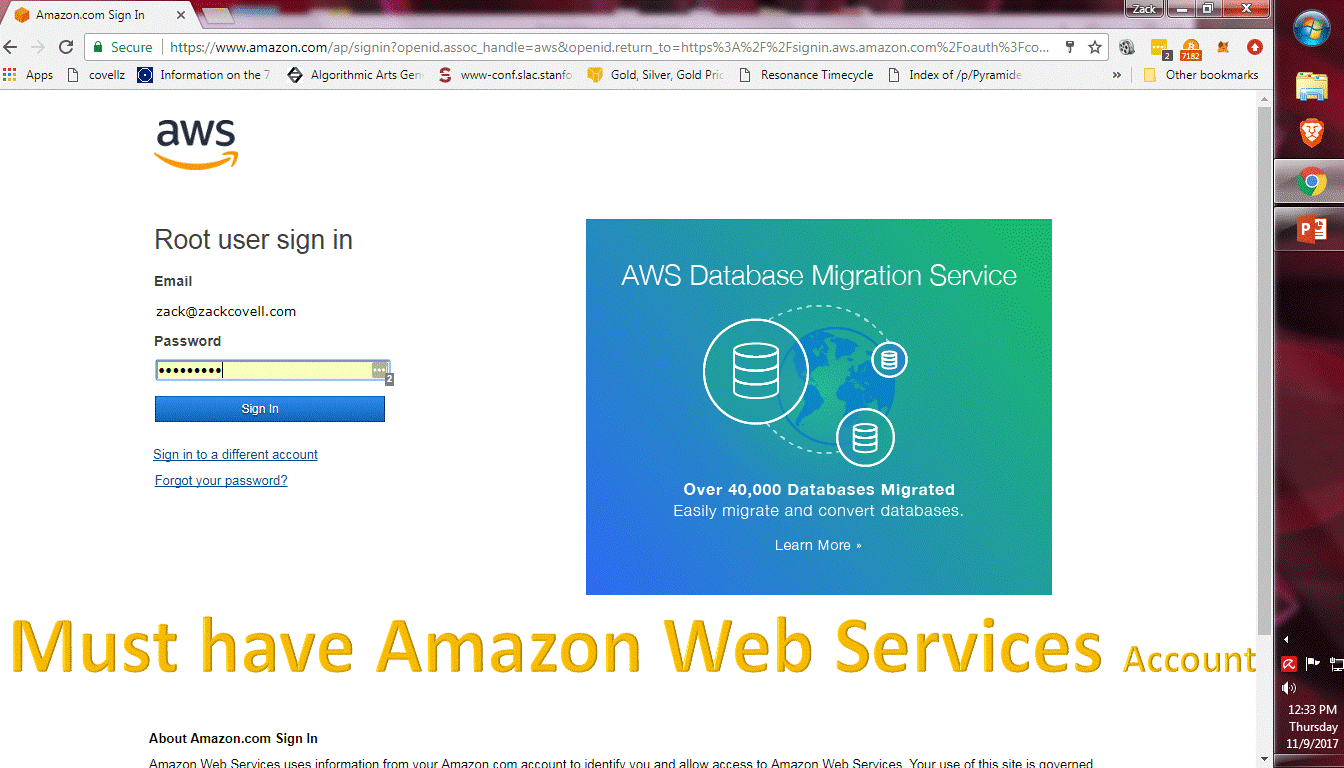
Task: Show hidden tray icons arrow
Action: click(1286, 638)
